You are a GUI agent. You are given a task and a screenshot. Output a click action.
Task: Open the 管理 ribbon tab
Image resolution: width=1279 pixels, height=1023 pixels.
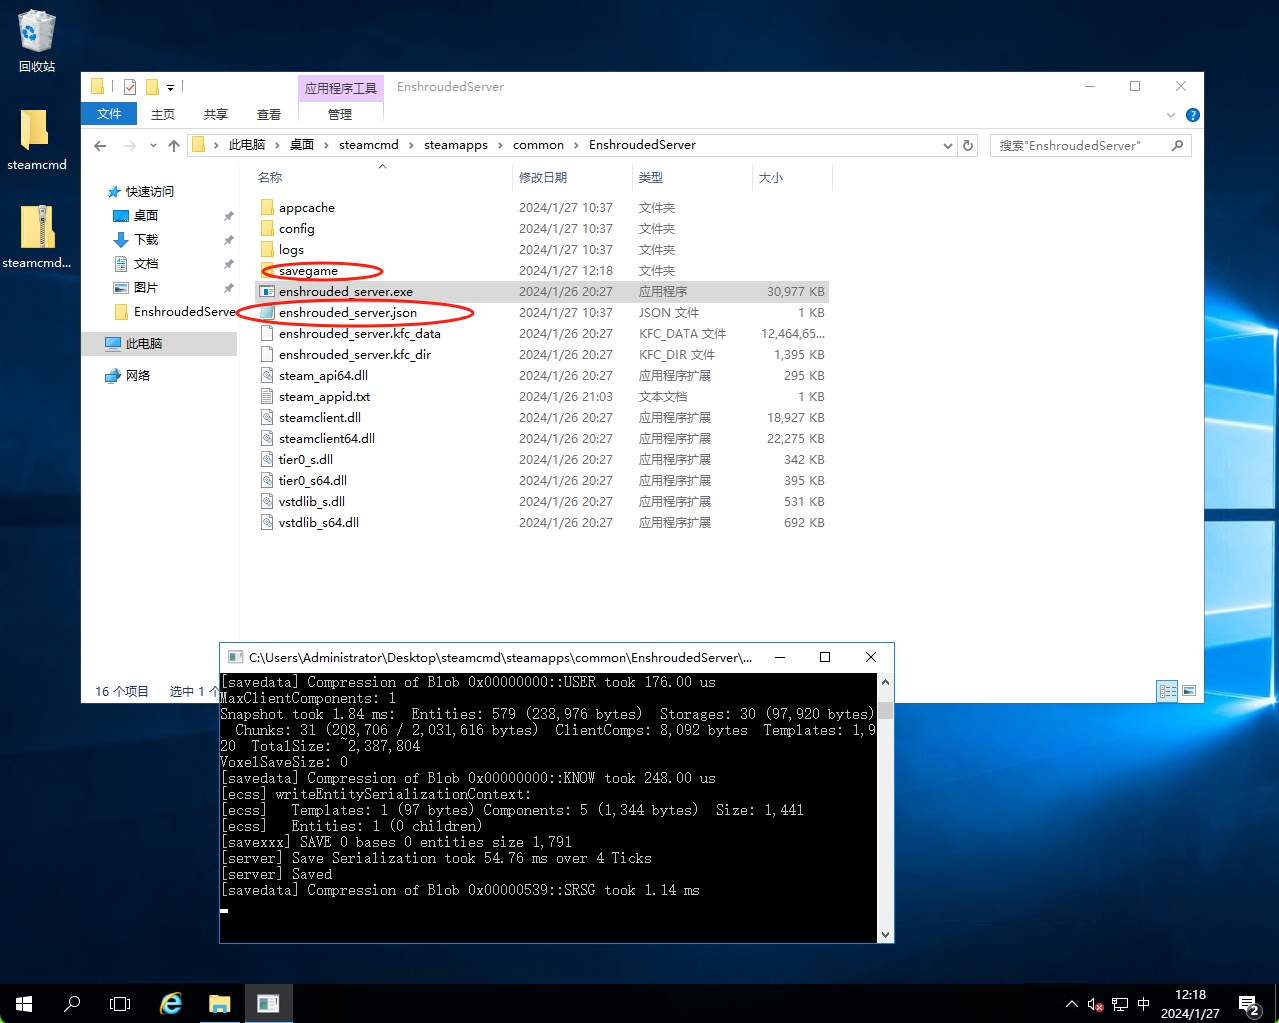340,114
